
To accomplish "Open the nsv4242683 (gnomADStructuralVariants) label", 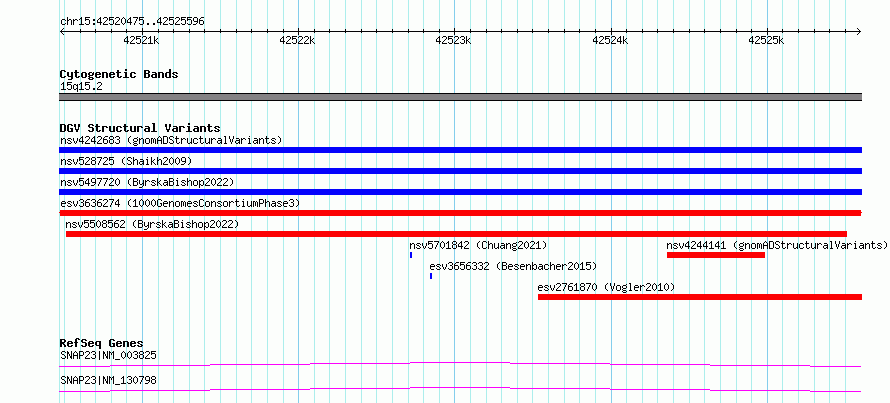I will tap(171, 140).
